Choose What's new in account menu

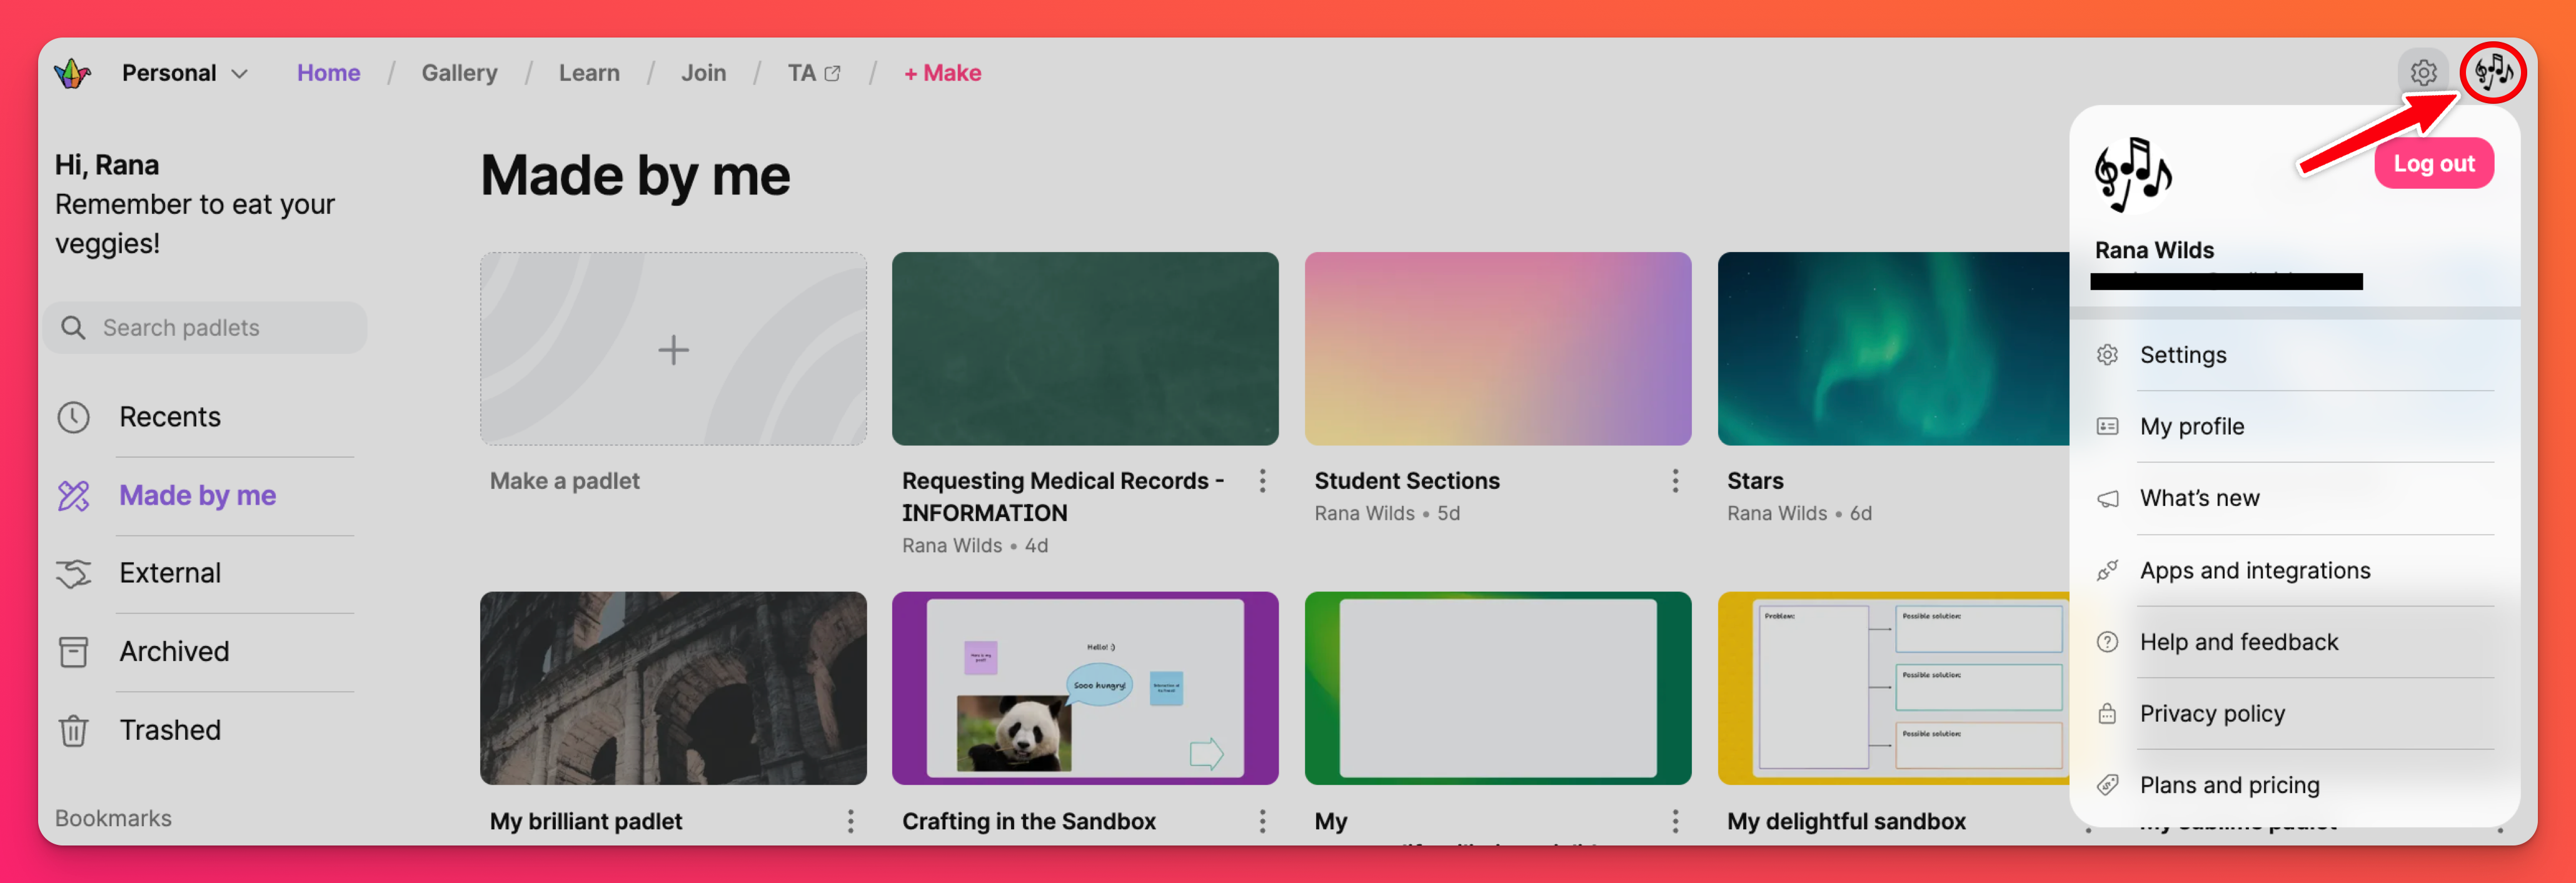[x=2199, y=498]
